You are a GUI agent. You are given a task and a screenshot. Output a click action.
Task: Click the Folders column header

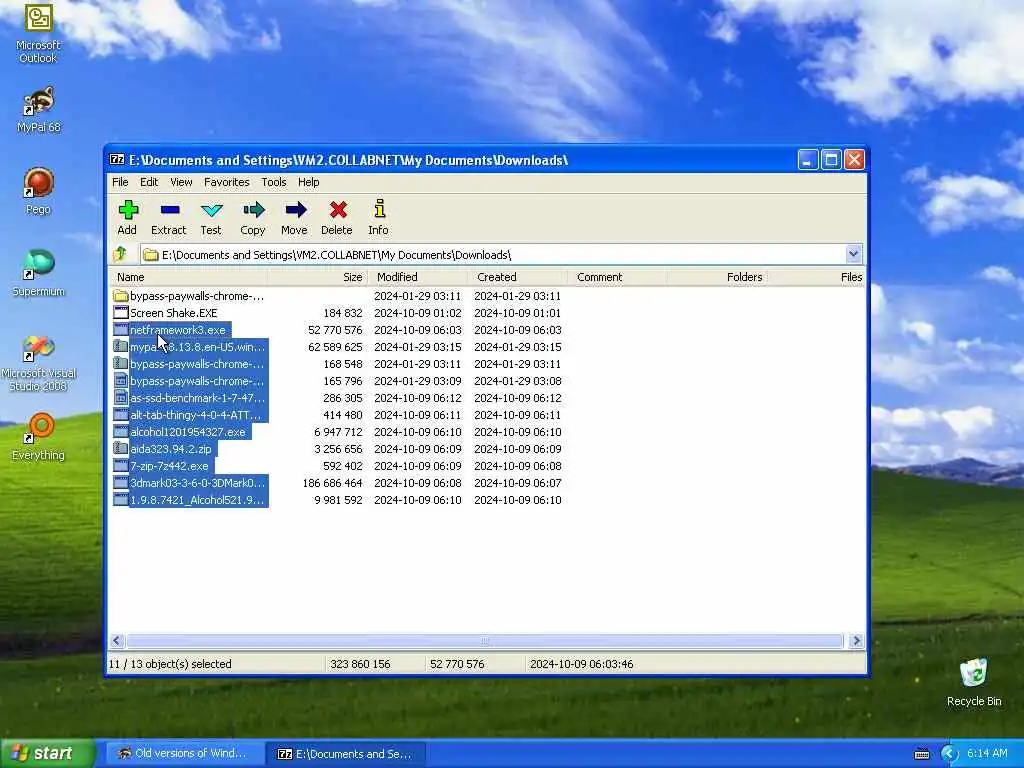(x=716, y=277)
